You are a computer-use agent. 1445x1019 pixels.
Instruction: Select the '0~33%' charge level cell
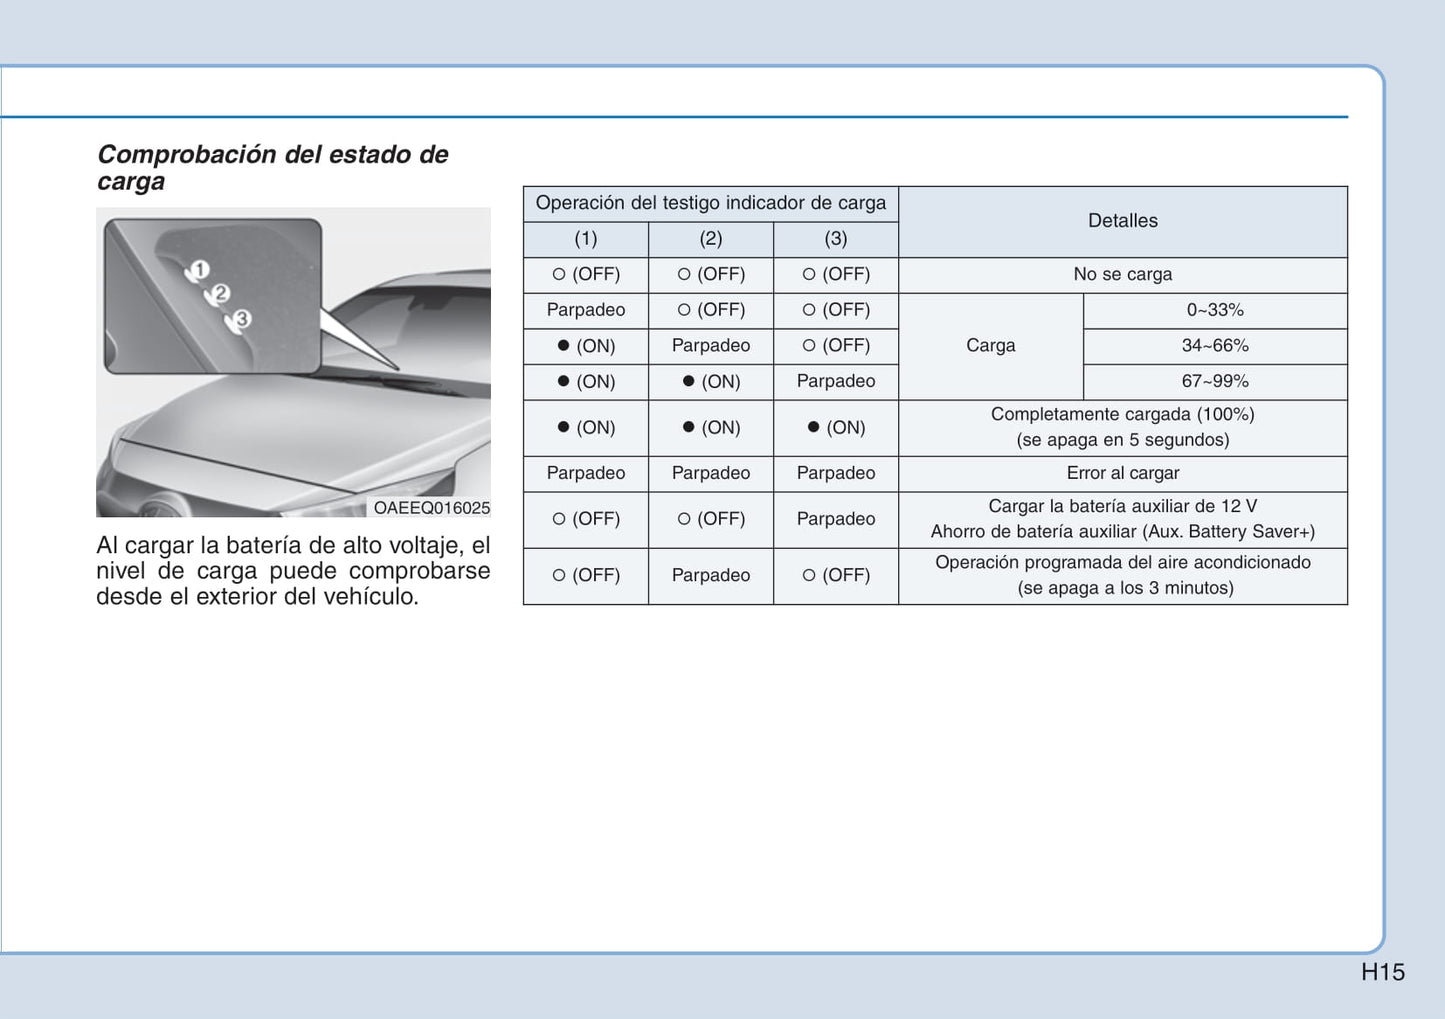(1214, 310)
